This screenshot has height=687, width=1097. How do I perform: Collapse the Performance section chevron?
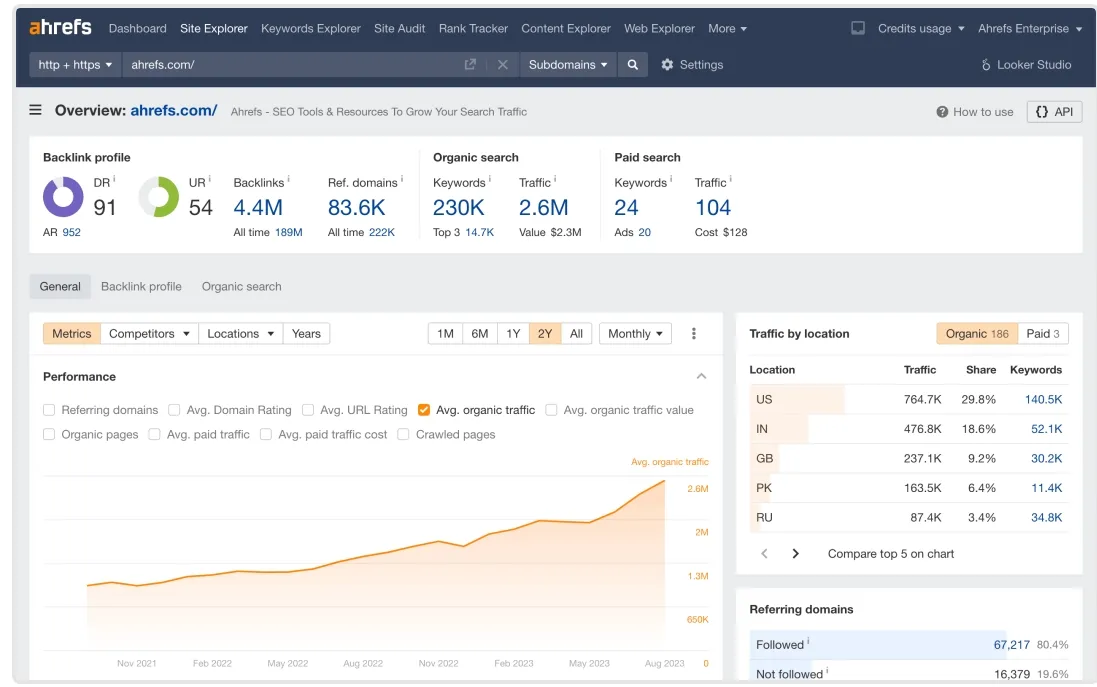pyautogui.click(x=701, y=376)
